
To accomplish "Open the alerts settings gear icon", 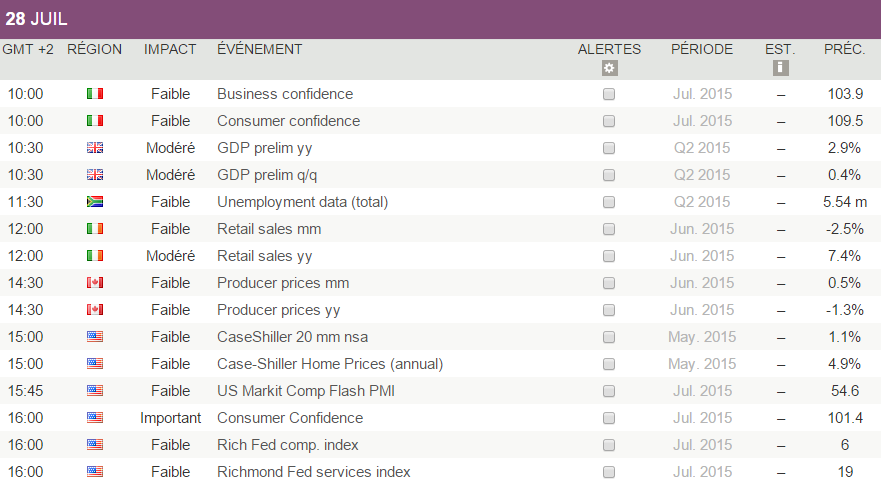I will [x=609, y=68].
